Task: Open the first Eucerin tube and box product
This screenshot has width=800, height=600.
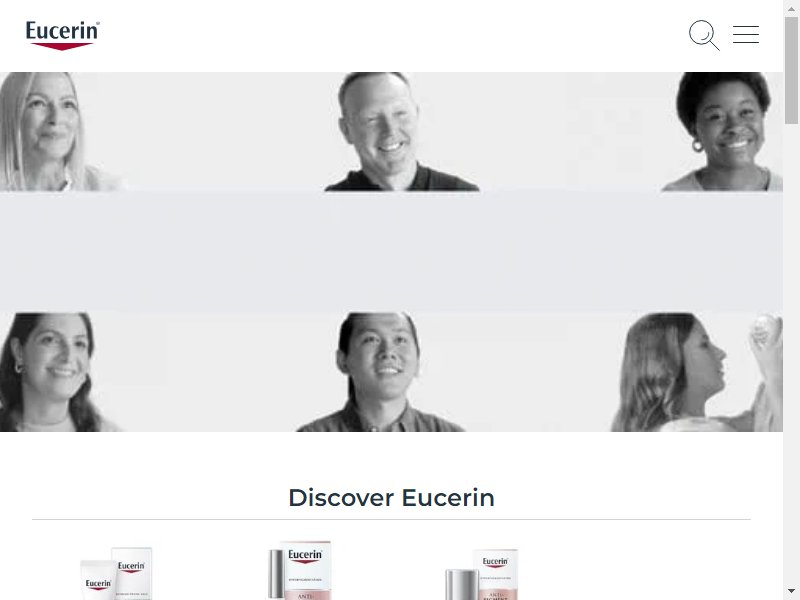Action: (117, 573)
